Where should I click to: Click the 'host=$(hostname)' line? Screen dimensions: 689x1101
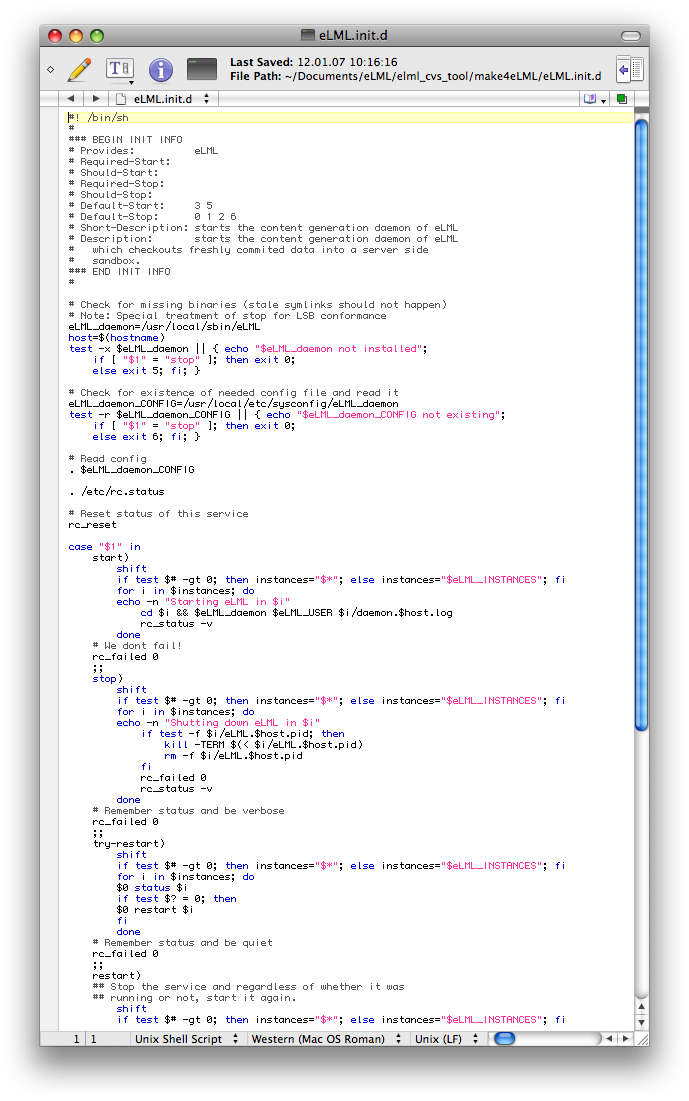(117, 338)
